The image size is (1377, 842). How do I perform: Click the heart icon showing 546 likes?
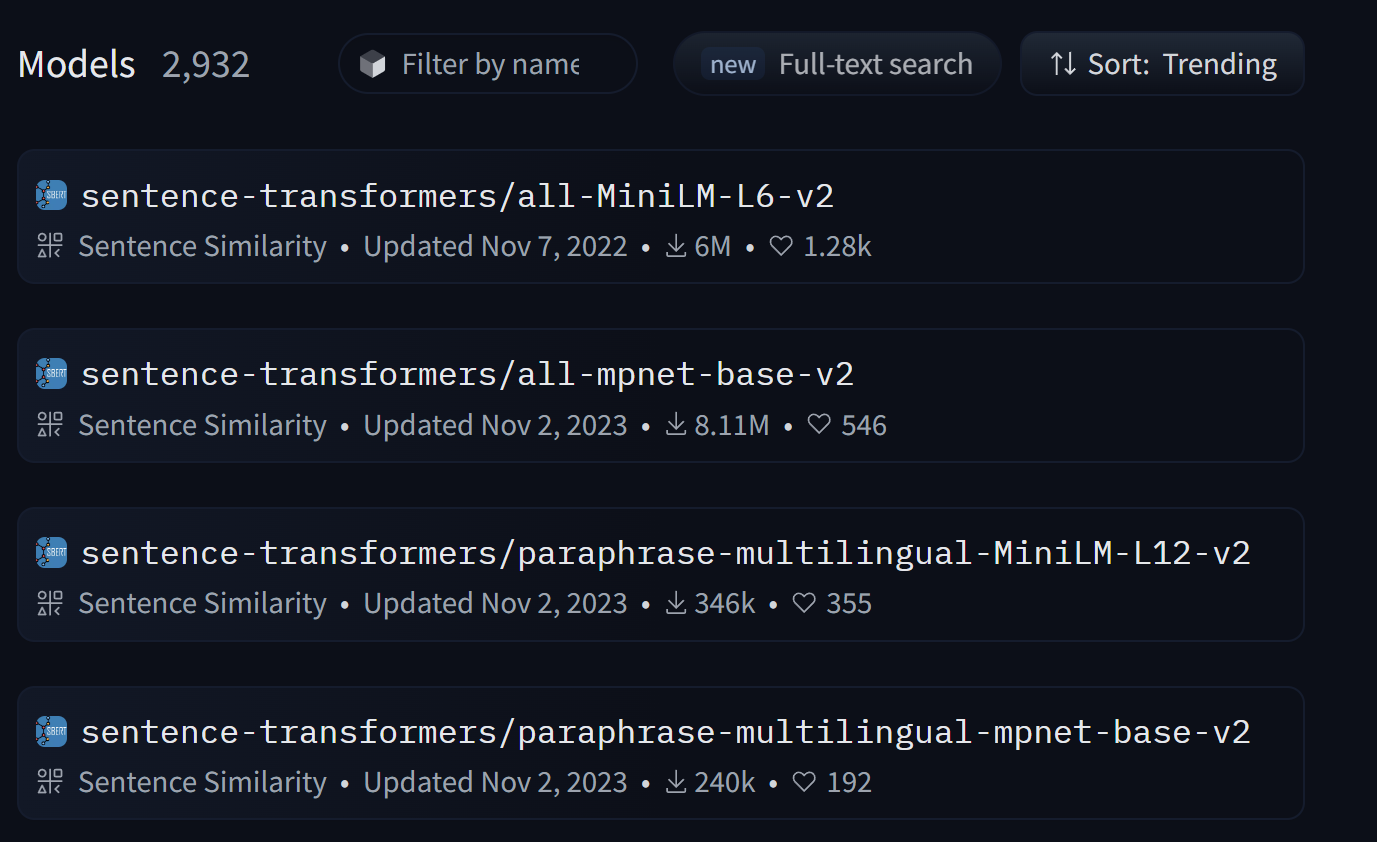tap(819, 425)
